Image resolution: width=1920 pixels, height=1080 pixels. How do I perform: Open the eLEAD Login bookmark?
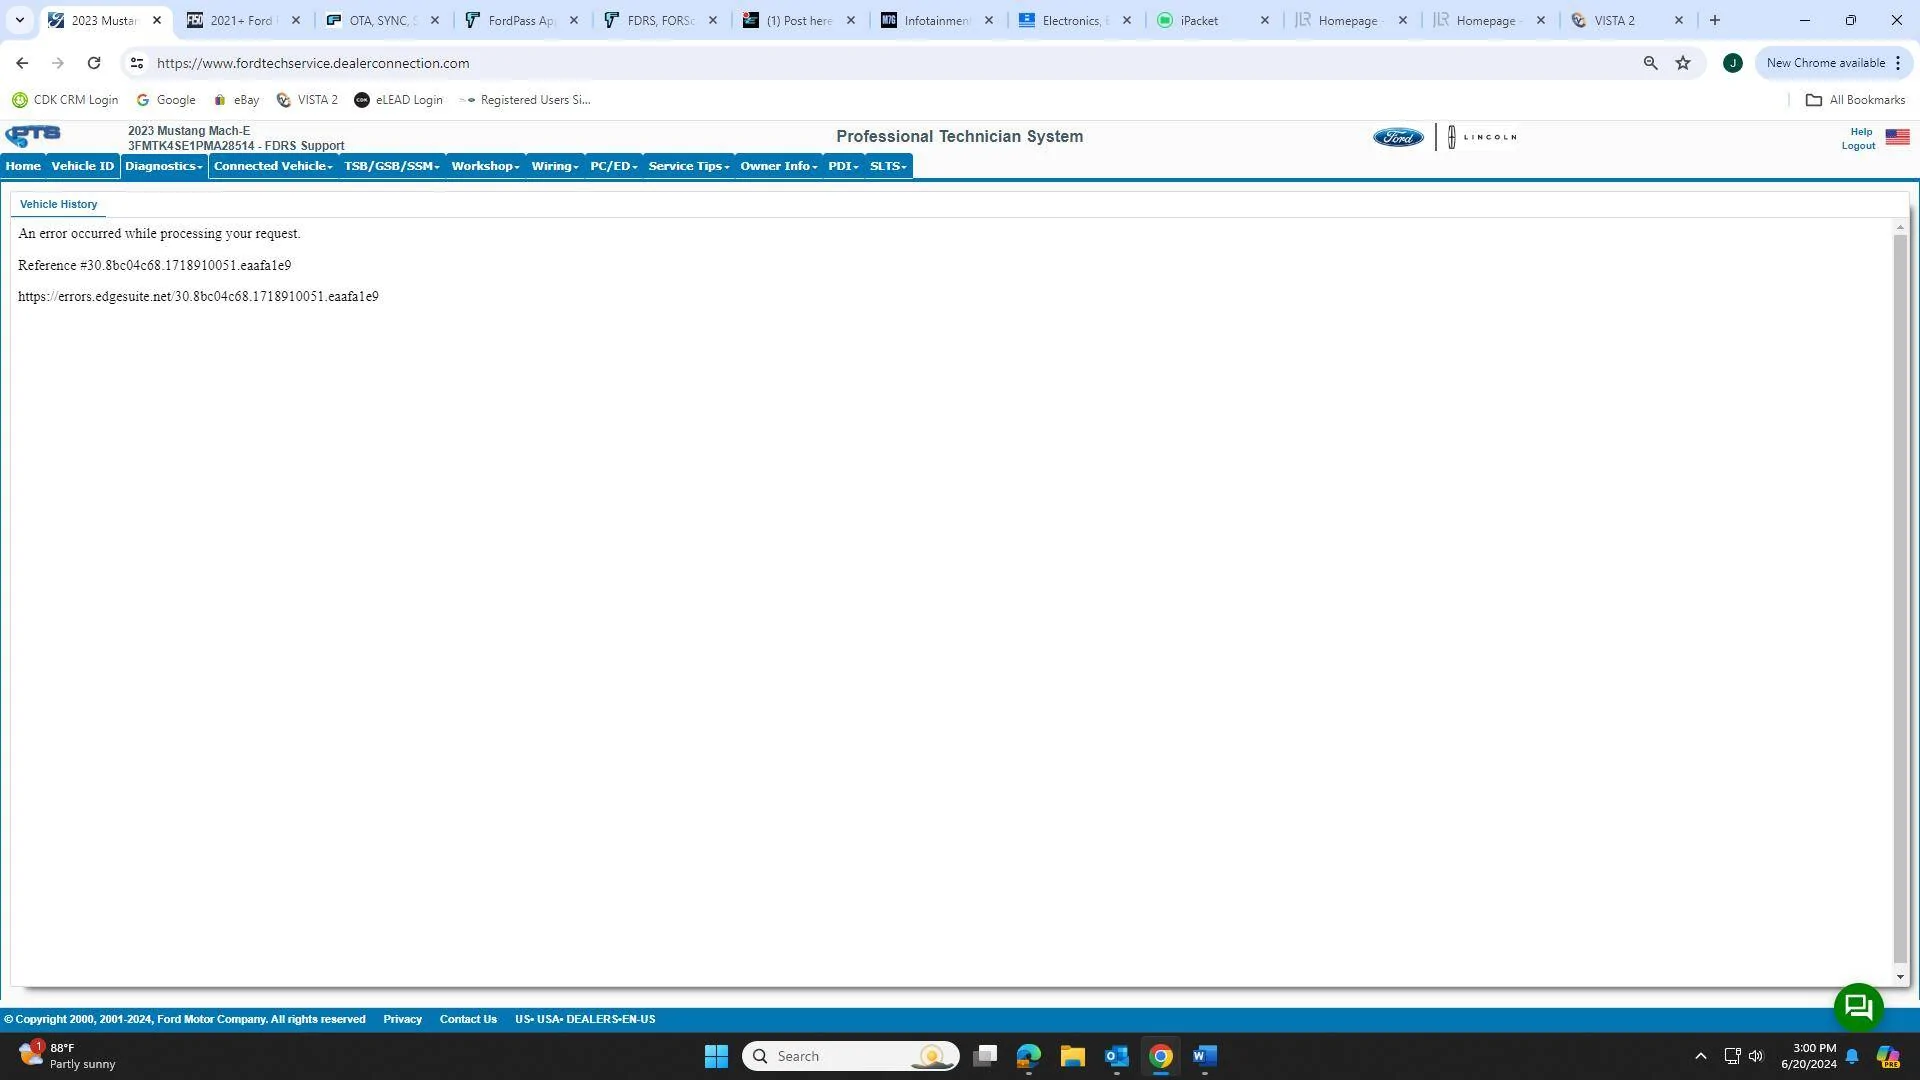[398, 100]
